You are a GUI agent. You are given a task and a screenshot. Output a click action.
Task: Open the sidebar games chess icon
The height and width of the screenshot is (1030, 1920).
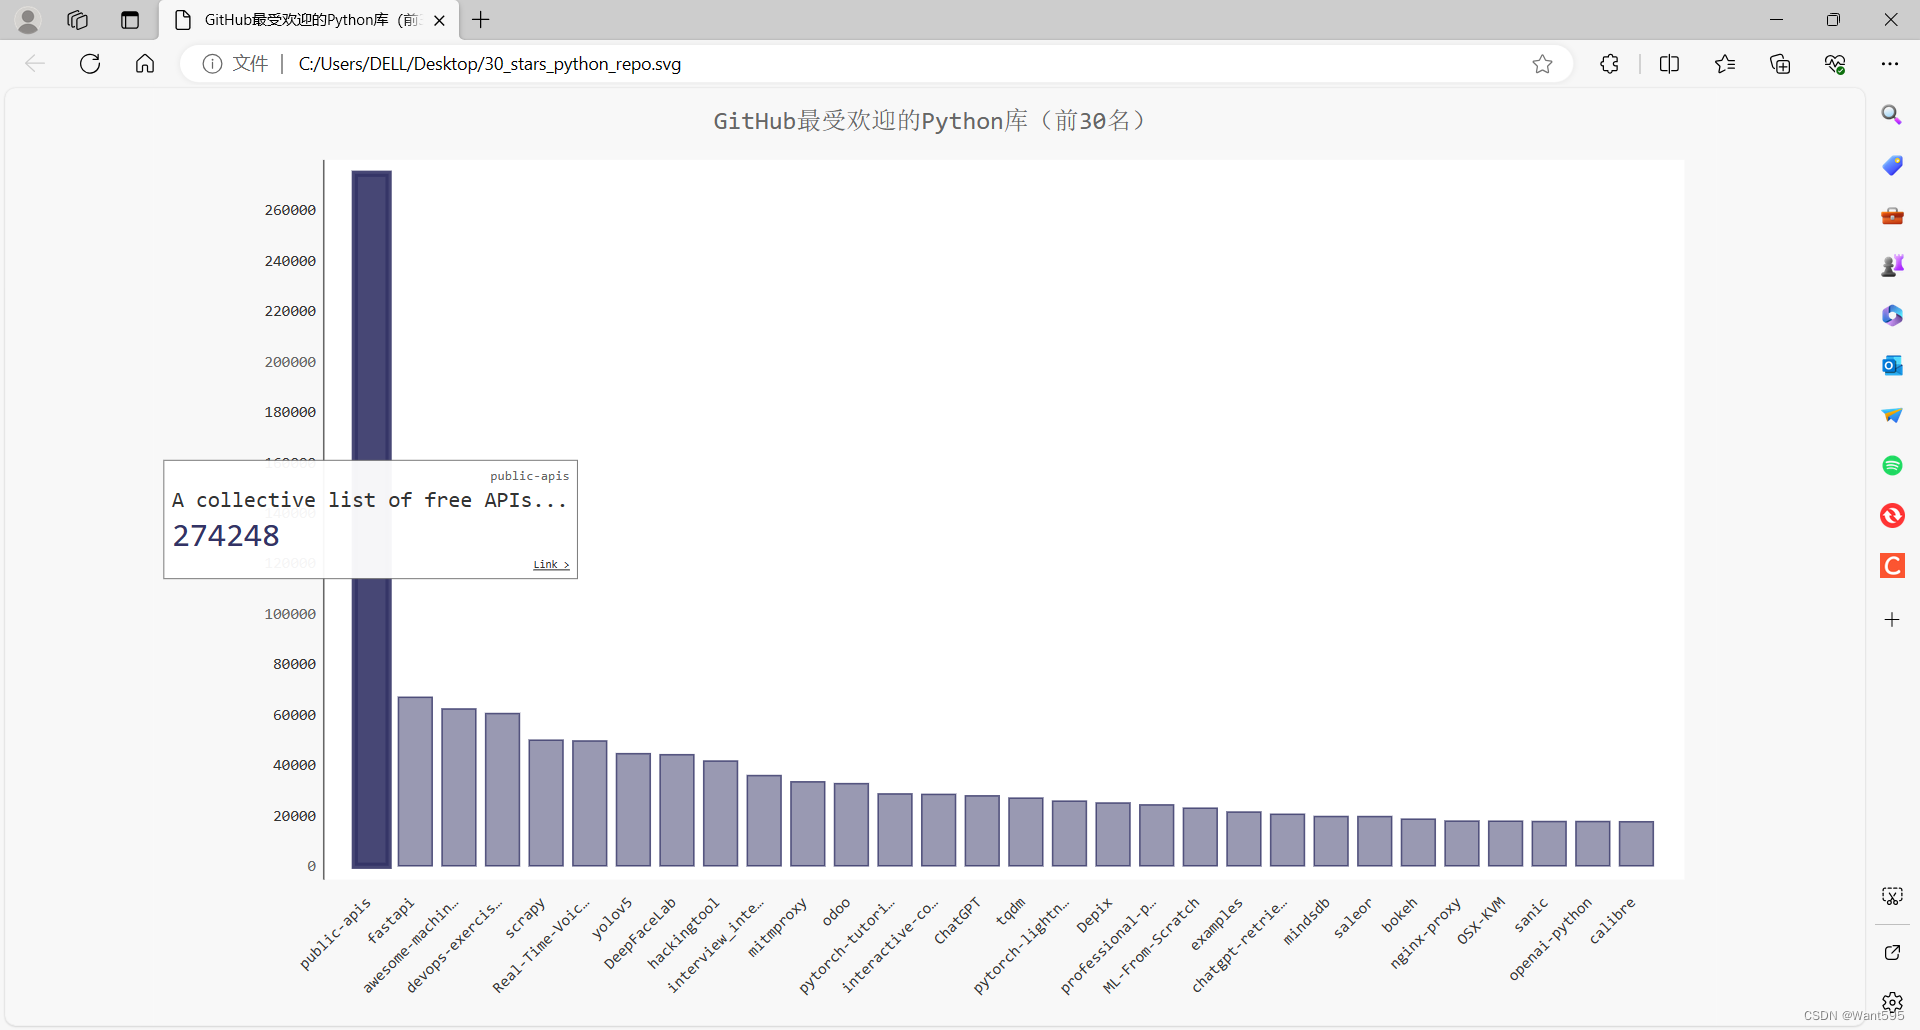tap(1892, 265)
